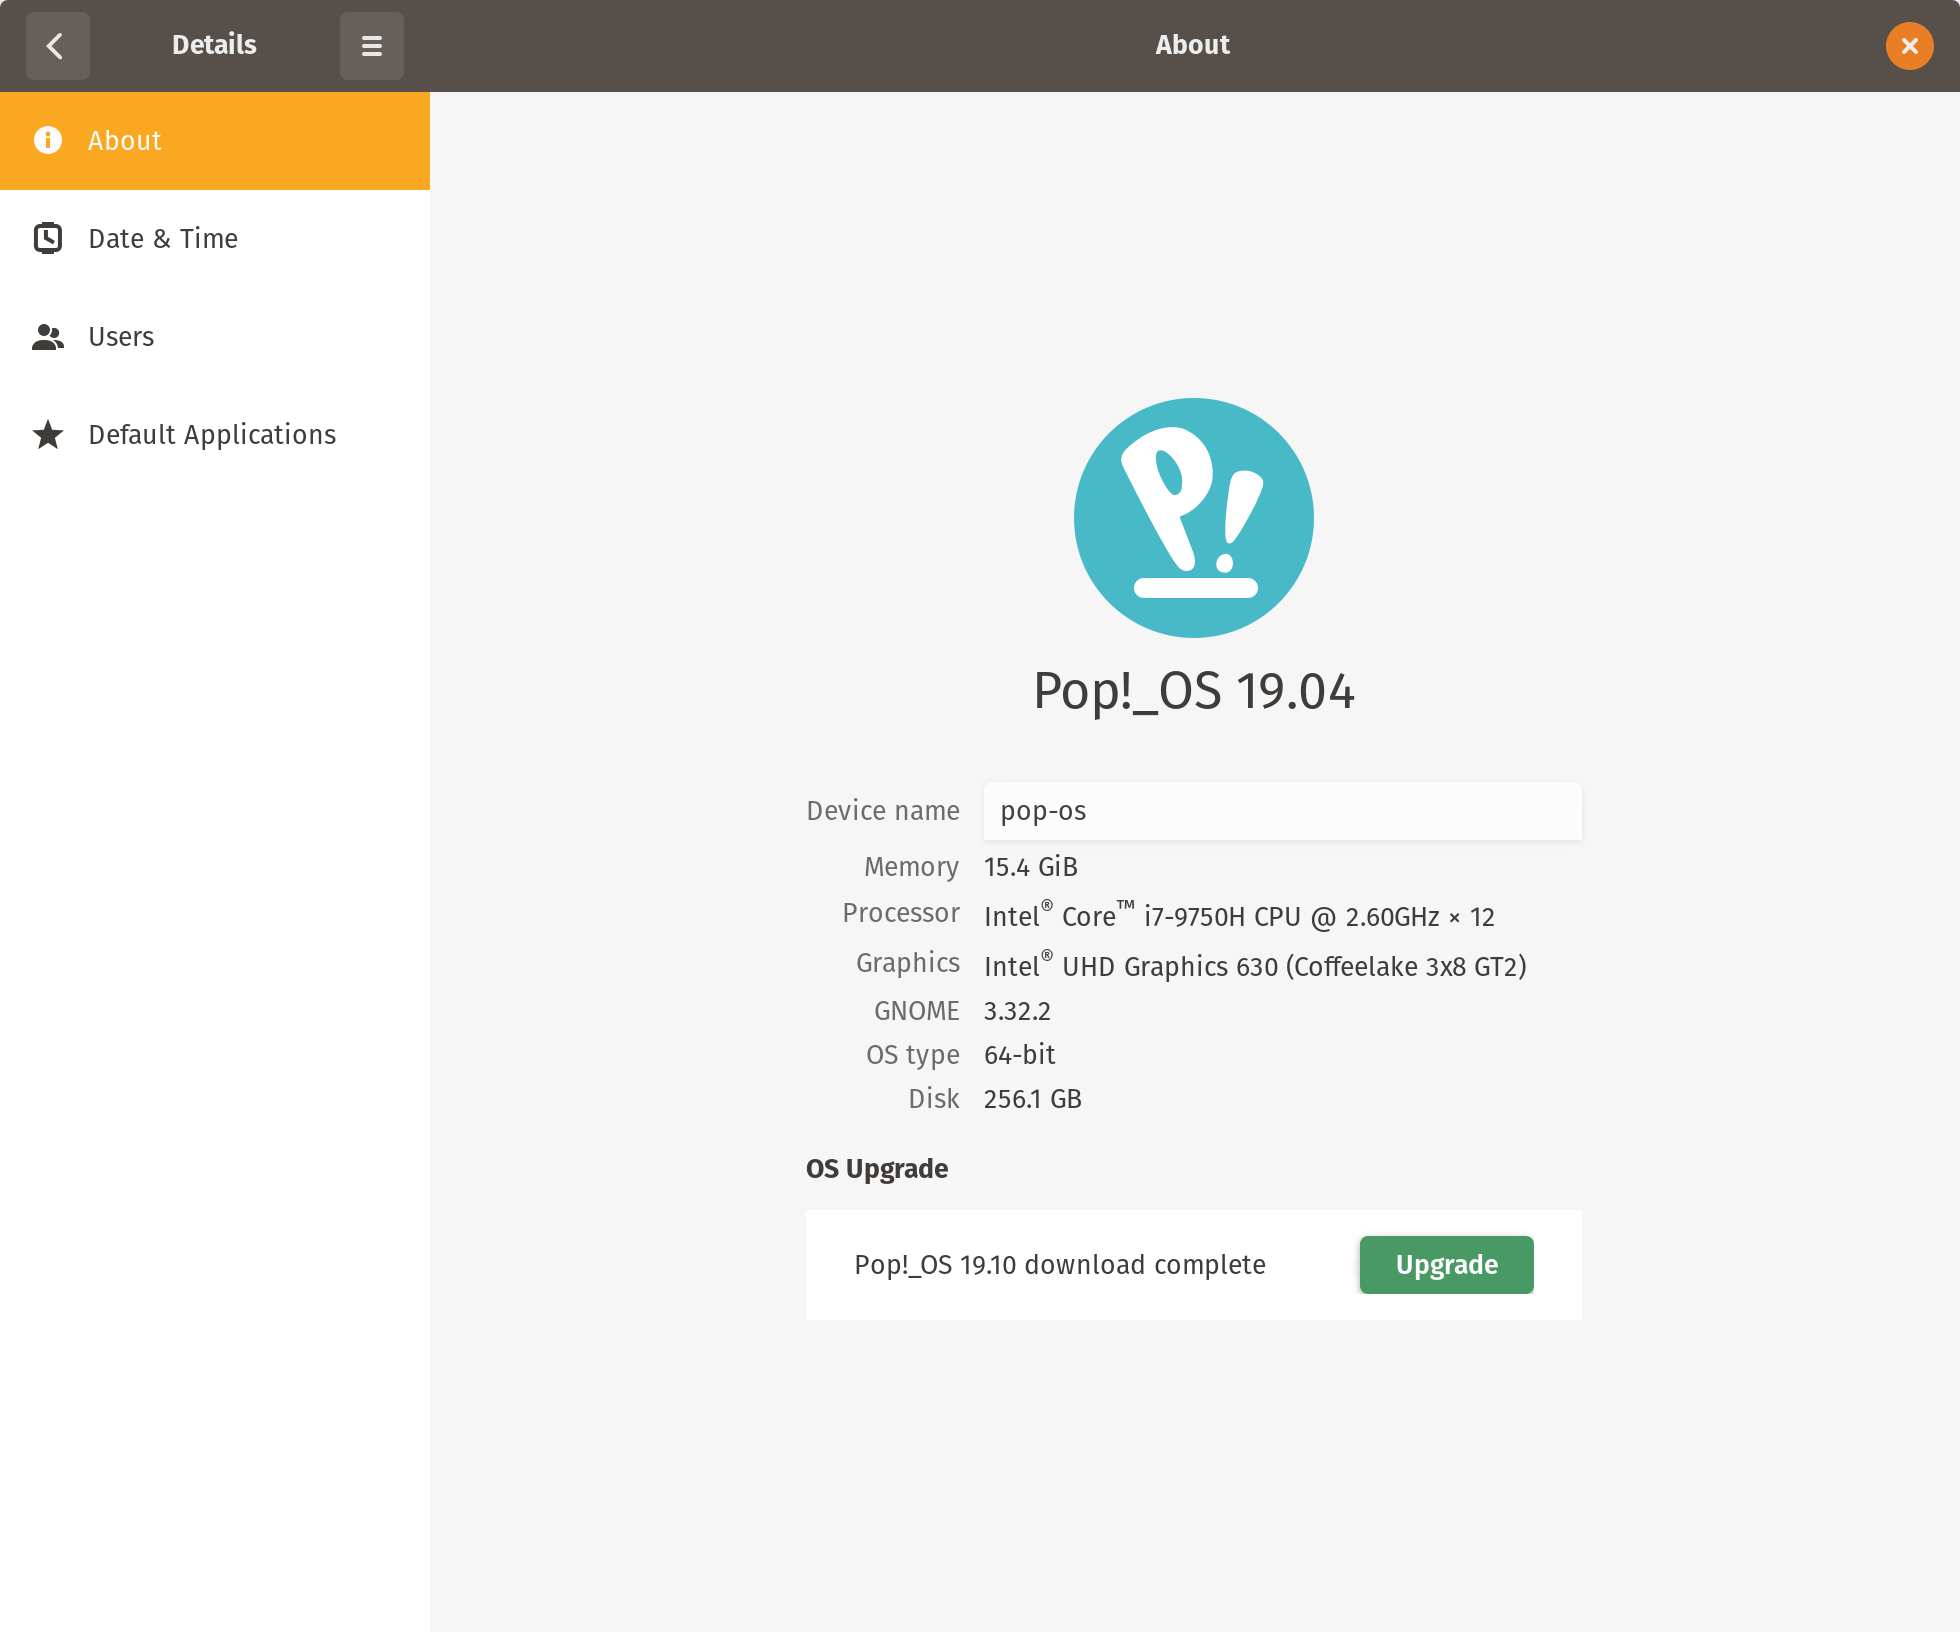
Task: Click the Memory value 15.4 GiB
Action: (1029, 867)
